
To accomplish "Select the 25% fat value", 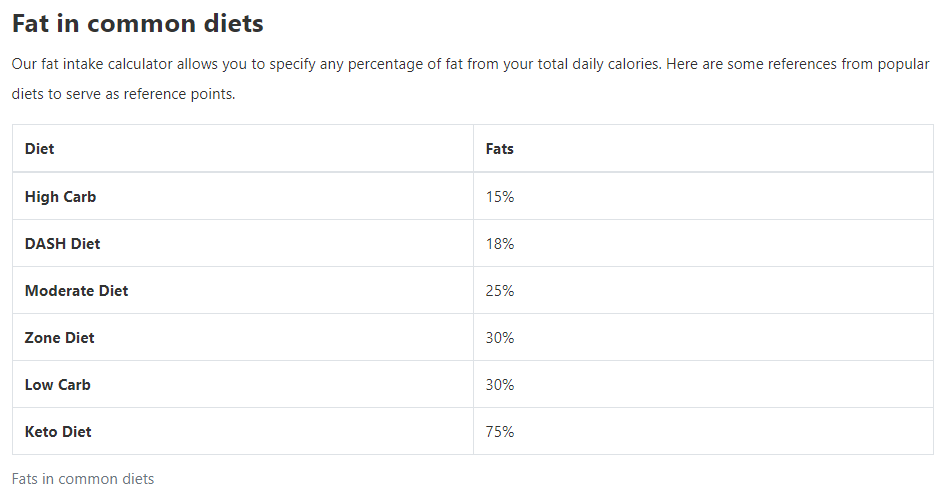I will tap(500, 291).
